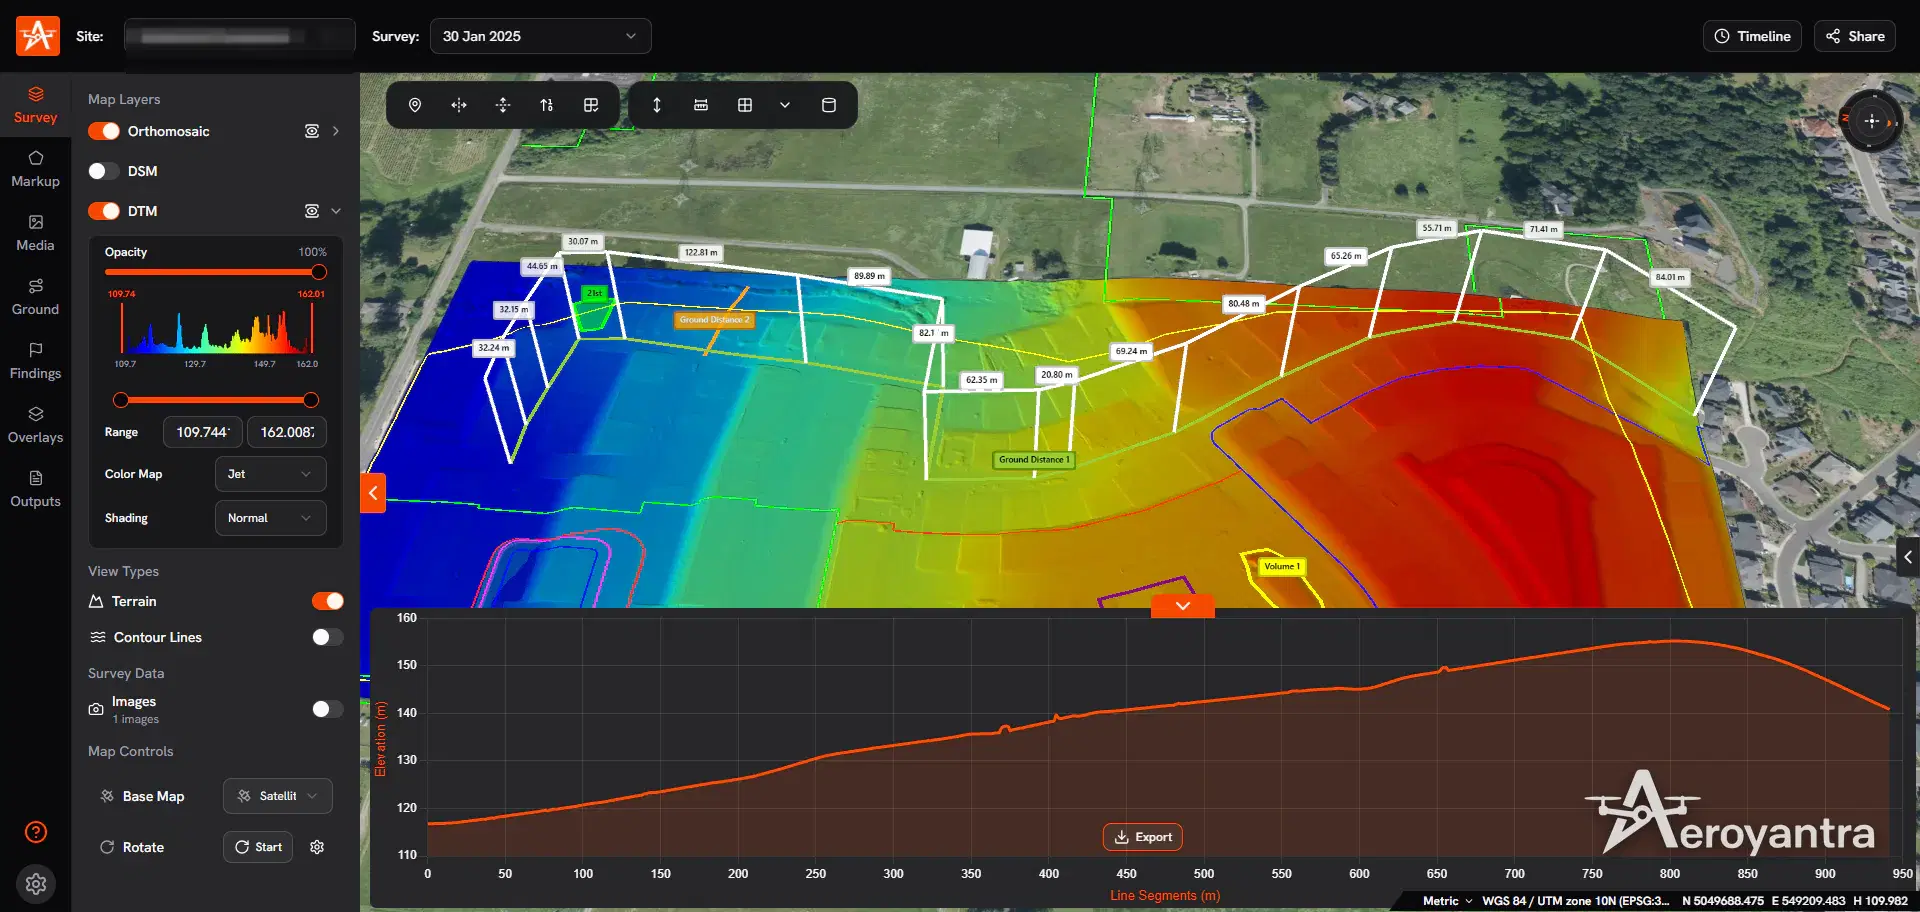The image size is (1920, 912).
Task: Click the orange help question mark icon
Action: [x=36, y=832]
